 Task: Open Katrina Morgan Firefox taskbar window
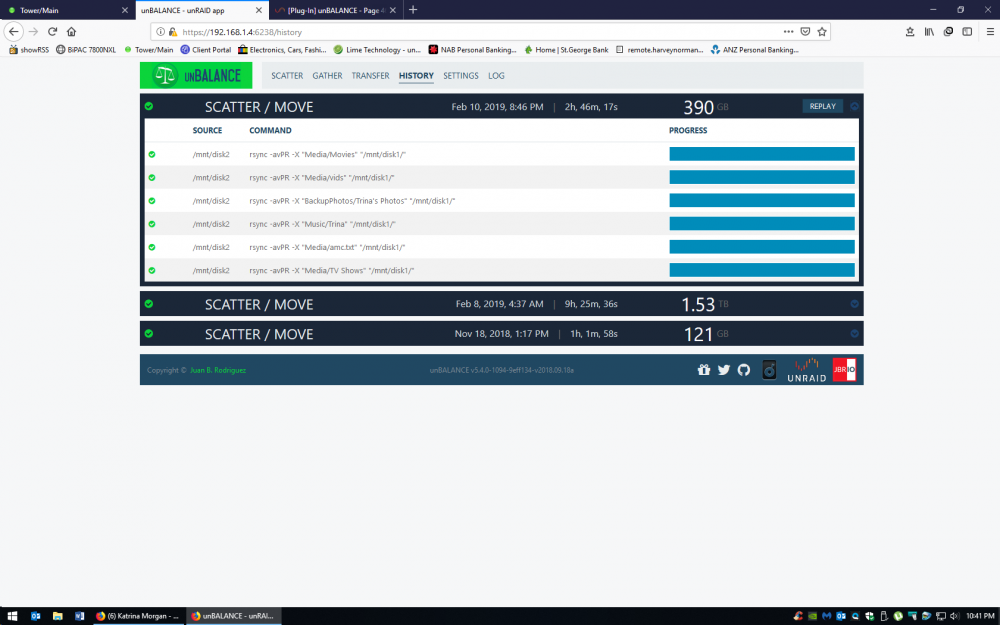coord(139,616)
